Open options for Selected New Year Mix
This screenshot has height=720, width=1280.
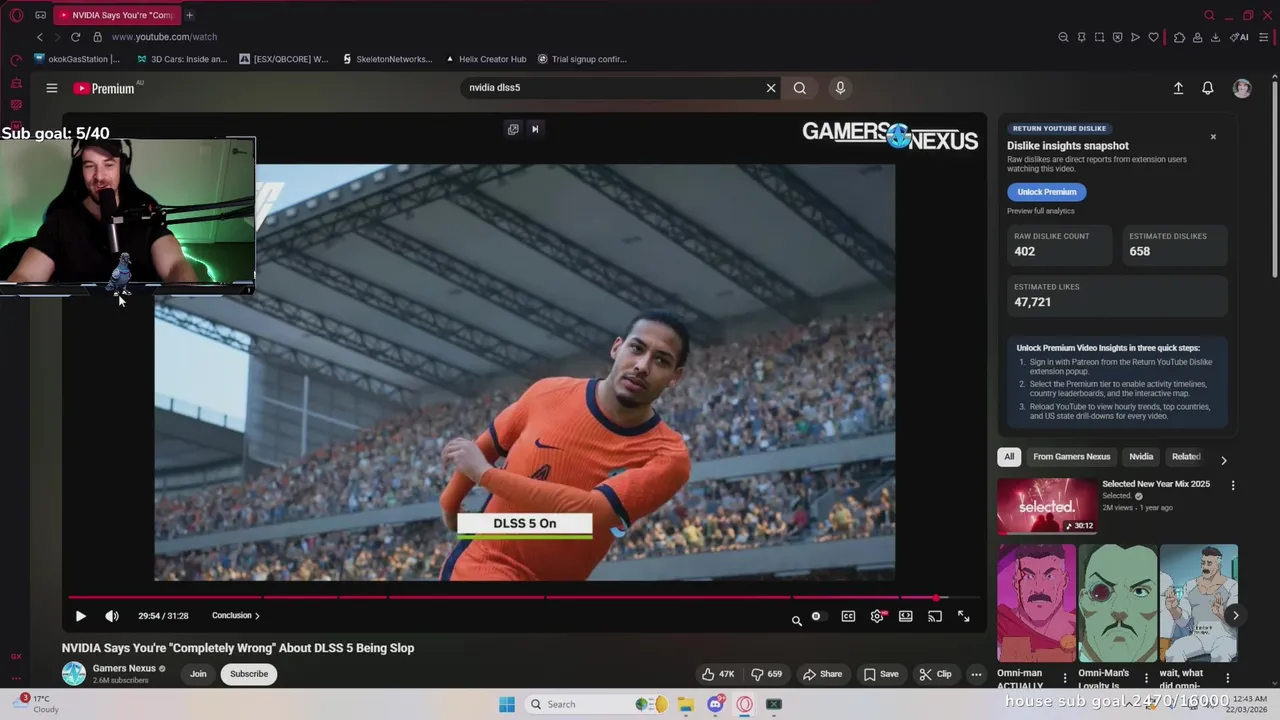pos(1233,485)
